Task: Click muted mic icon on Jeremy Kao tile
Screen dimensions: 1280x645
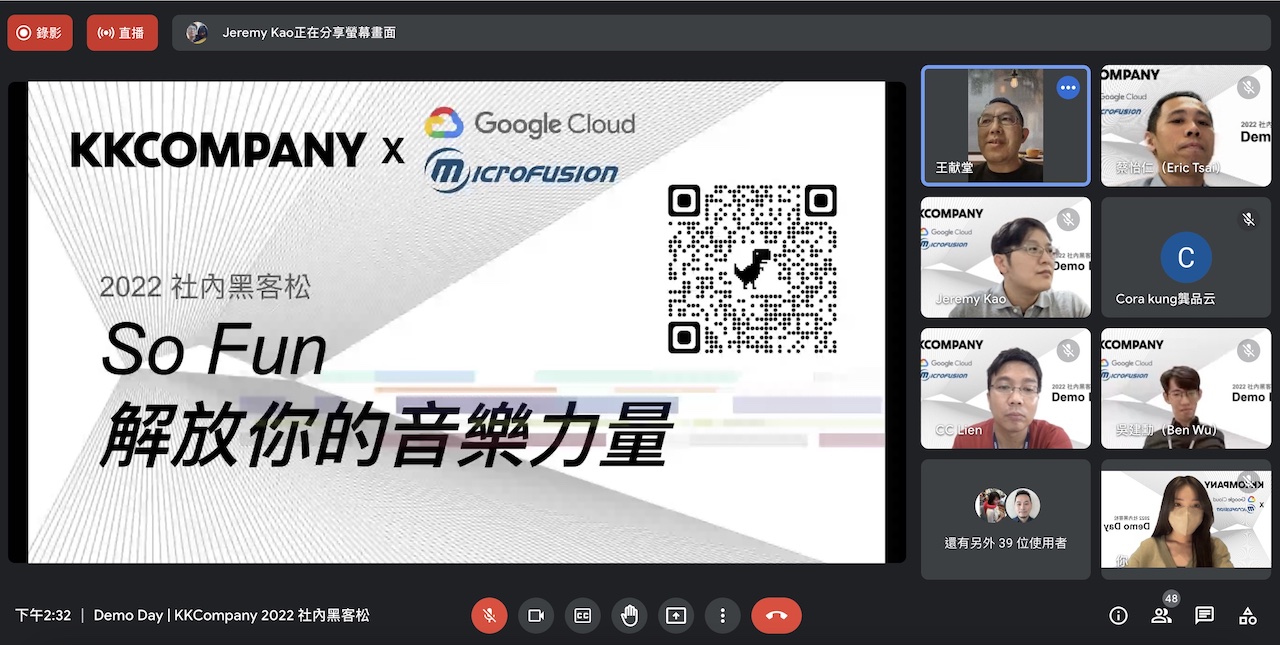Action: pos(1068,218)
